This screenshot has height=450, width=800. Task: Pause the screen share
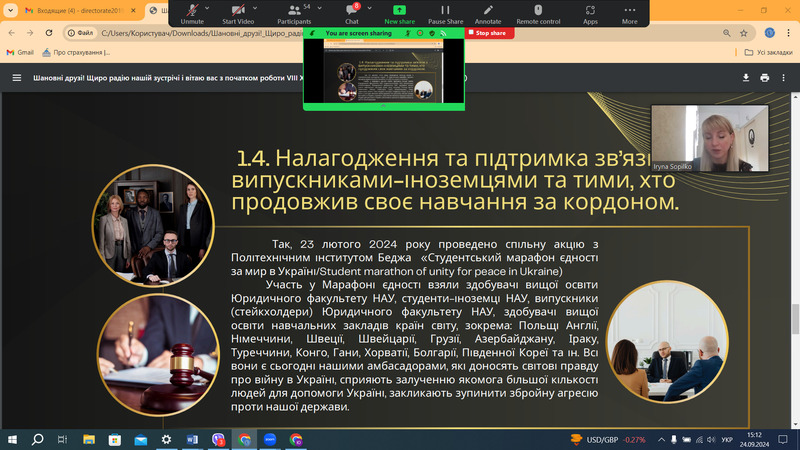(445, 12)
